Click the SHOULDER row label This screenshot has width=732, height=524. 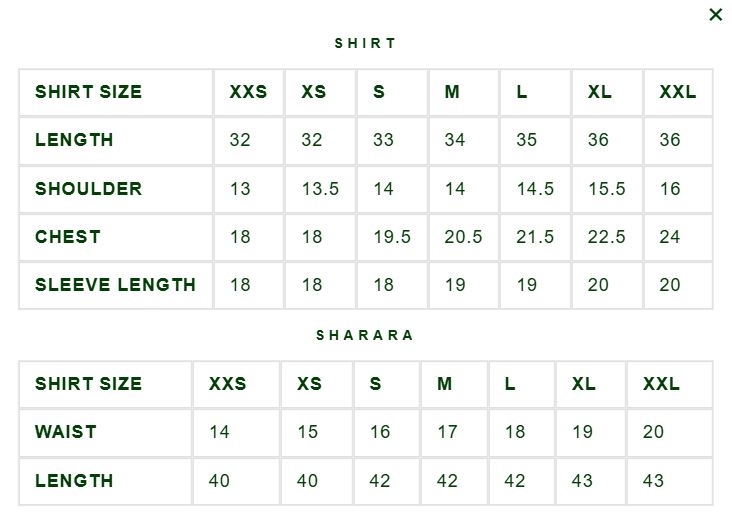pos(88,189)
